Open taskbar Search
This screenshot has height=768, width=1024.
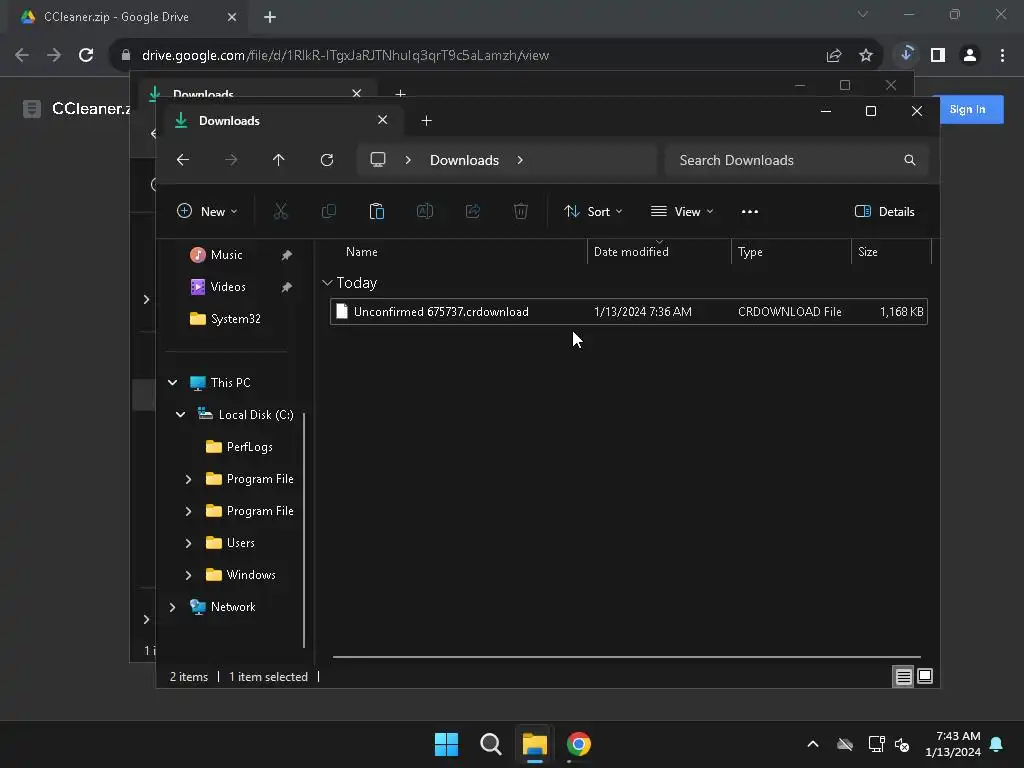490,744
